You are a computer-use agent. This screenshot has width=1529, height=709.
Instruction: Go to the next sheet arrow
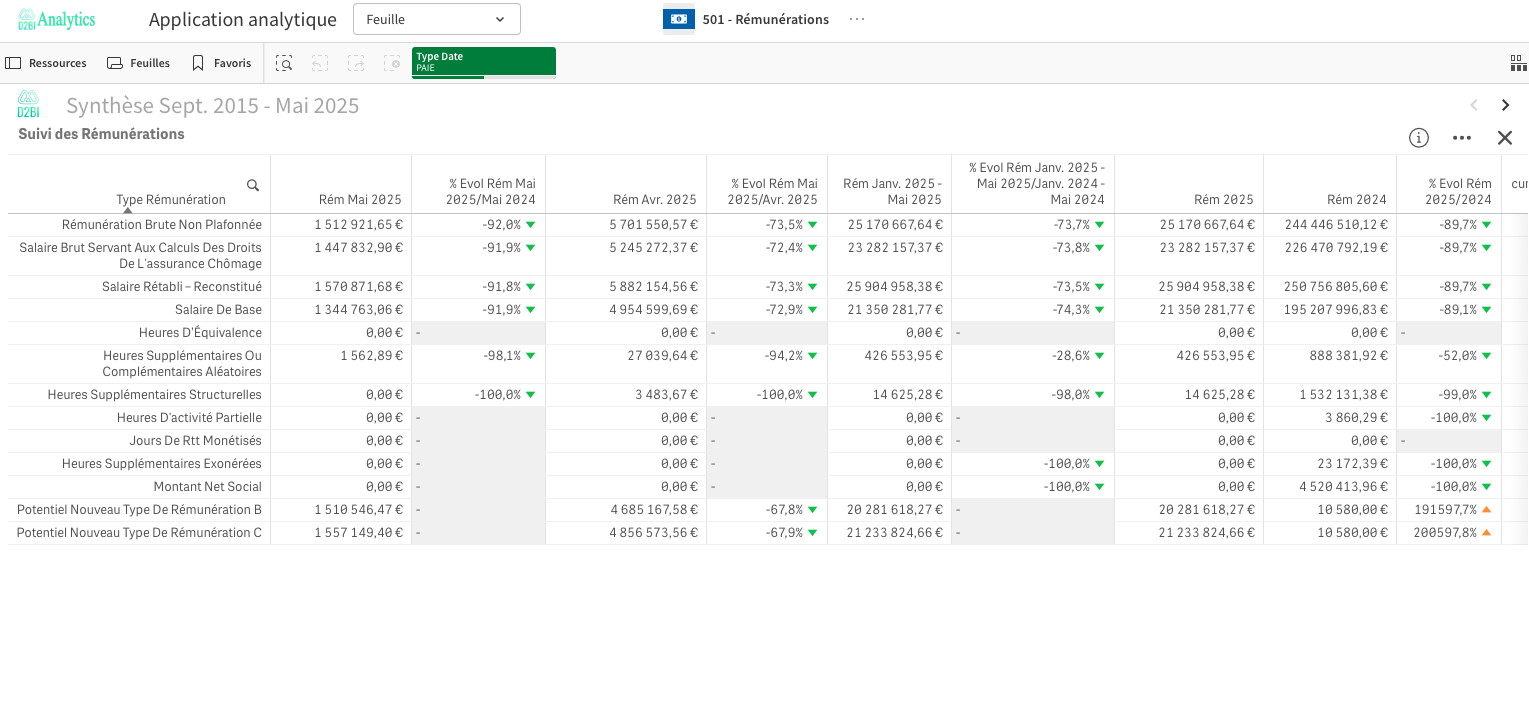click(1505, 105)
